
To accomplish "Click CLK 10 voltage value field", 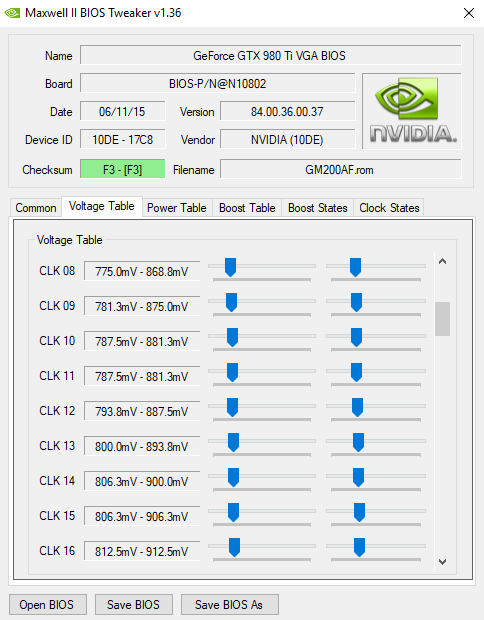I will (x=142, y=341).
